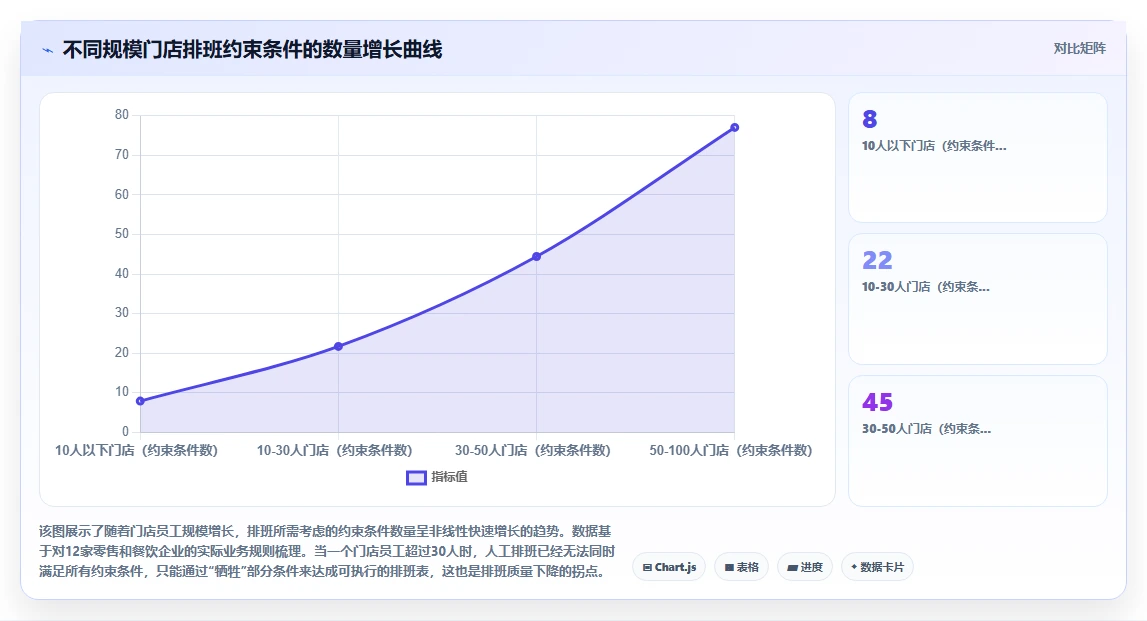Click the x-axis label 10-30人门店（约束条件数）
Viewport: 1147px width, 621px height.
334,451
